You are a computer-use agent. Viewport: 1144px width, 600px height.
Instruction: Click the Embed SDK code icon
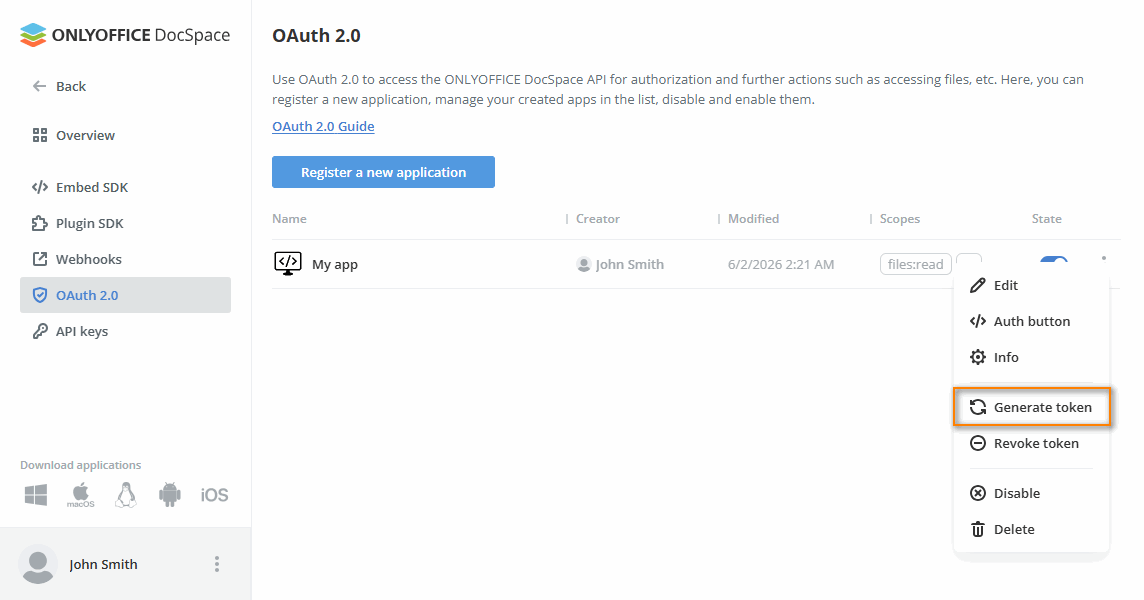[40, 187]
